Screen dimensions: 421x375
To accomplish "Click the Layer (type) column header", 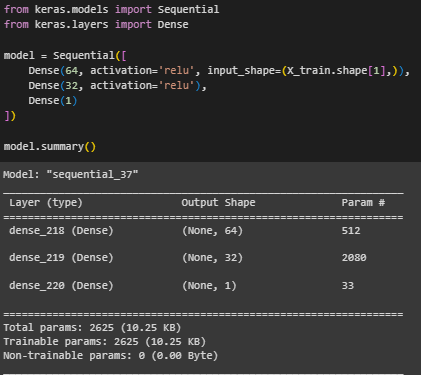I will [46, 203].
